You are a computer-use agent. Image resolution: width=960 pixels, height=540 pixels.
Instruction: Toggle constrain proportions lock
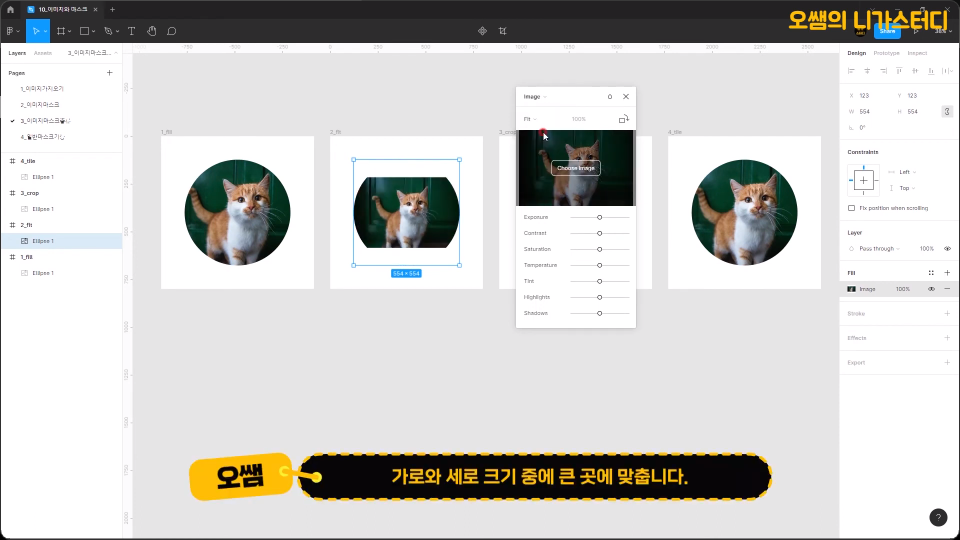[947, 111]
